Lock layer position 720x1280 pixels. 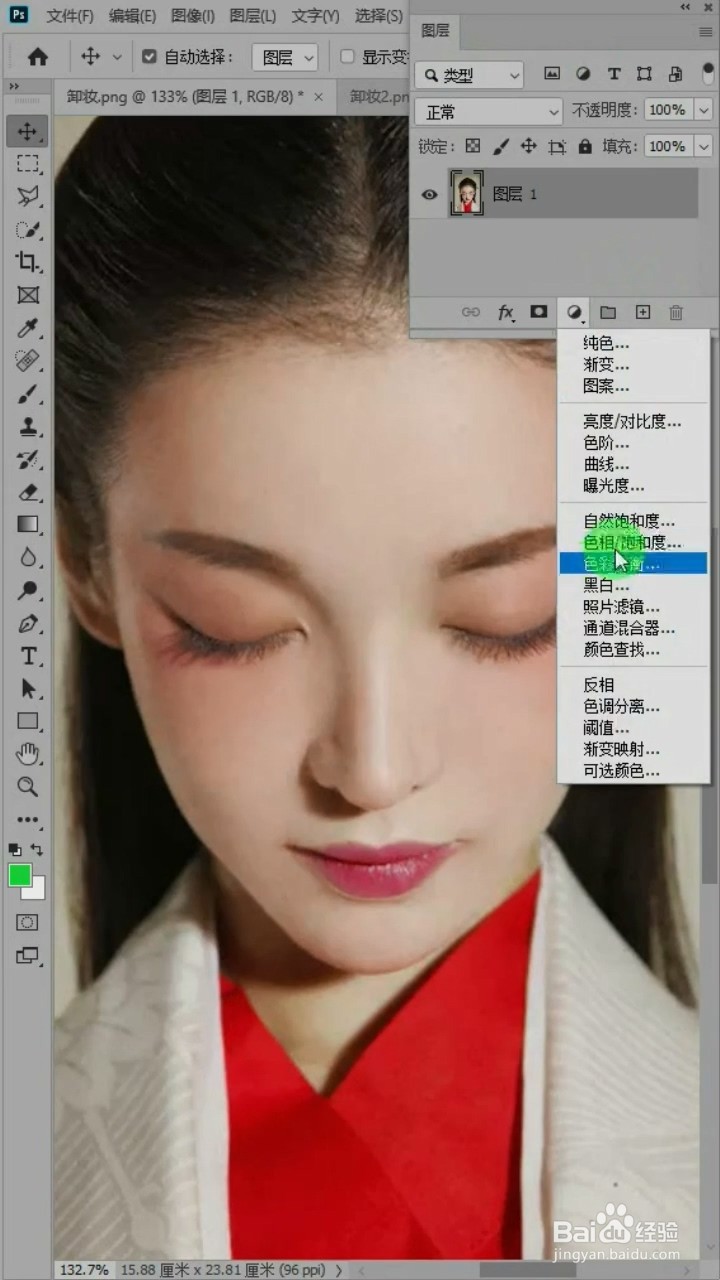(x=530, y=146)
